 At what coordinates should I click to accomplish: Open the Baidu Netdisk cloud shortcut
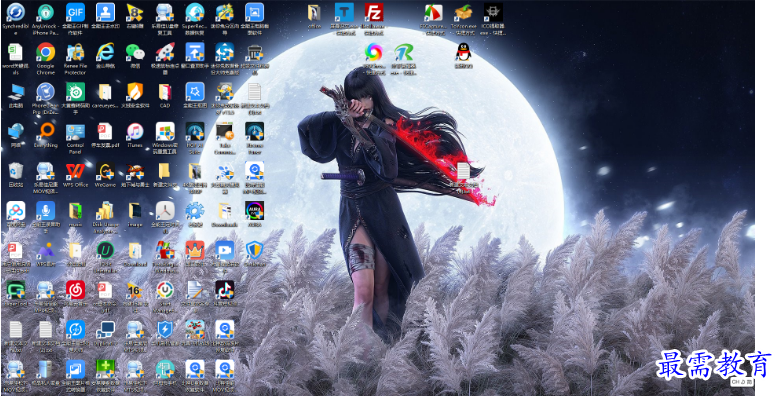coord(15,211)
